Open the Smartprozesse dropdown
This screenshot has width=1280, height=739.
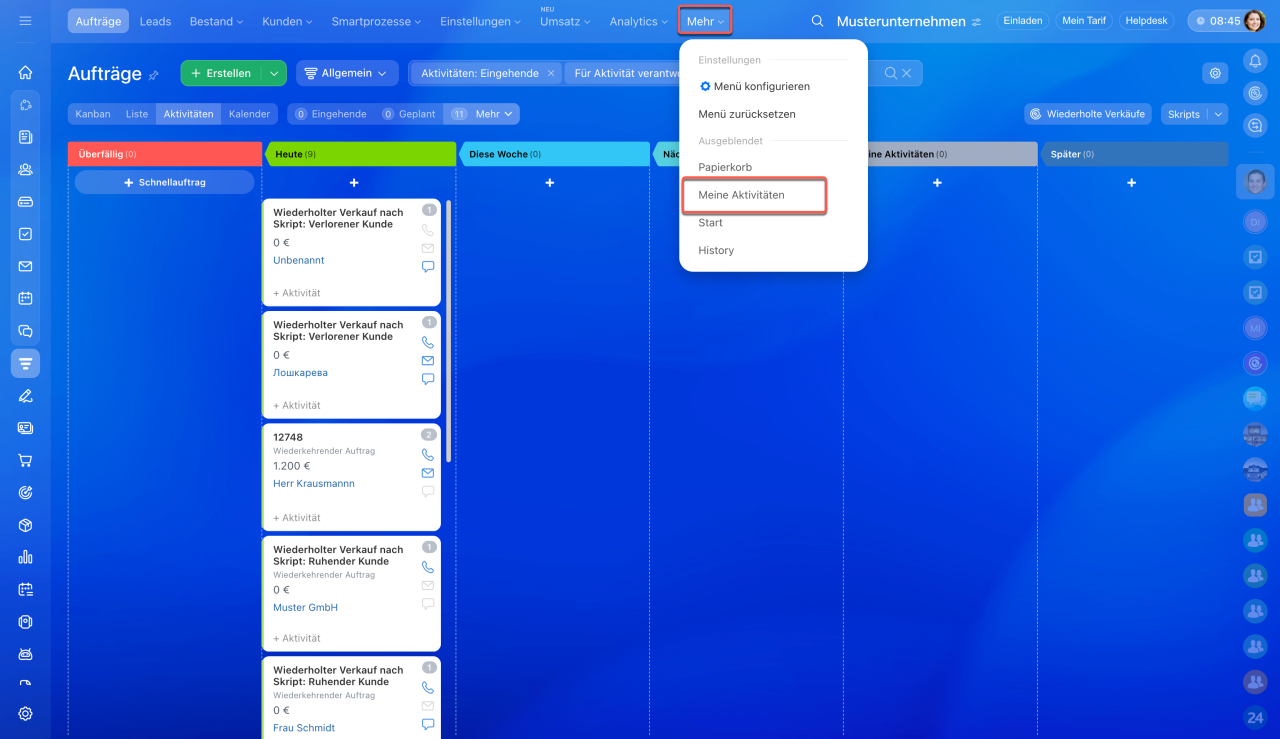coord(378,21)
